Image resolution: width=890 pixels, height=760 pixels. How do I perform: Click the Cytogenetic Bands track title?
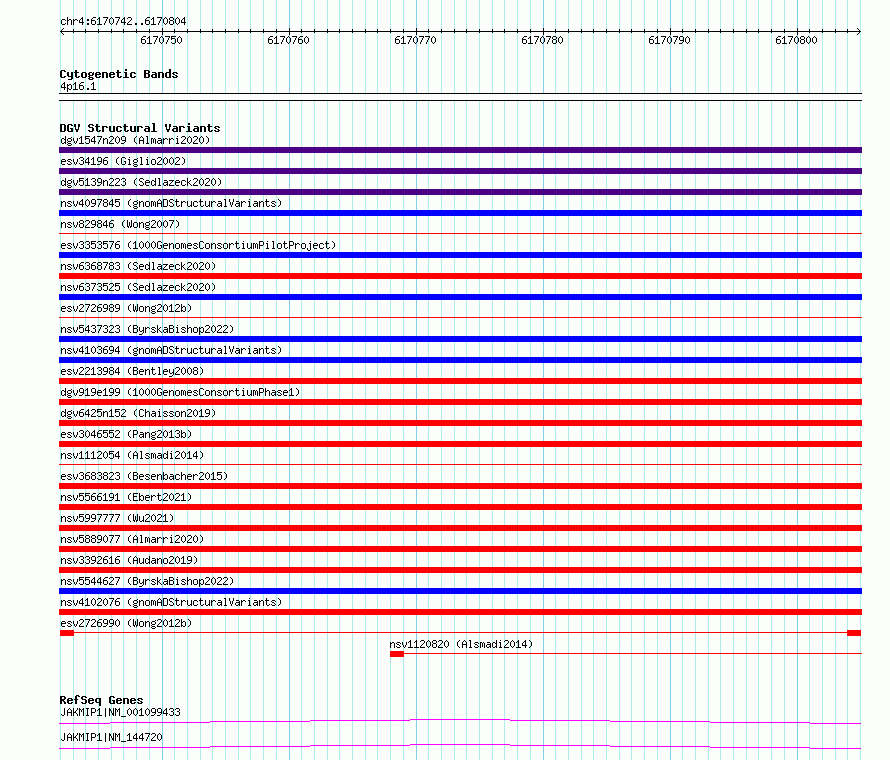click(x=119, y=74)
